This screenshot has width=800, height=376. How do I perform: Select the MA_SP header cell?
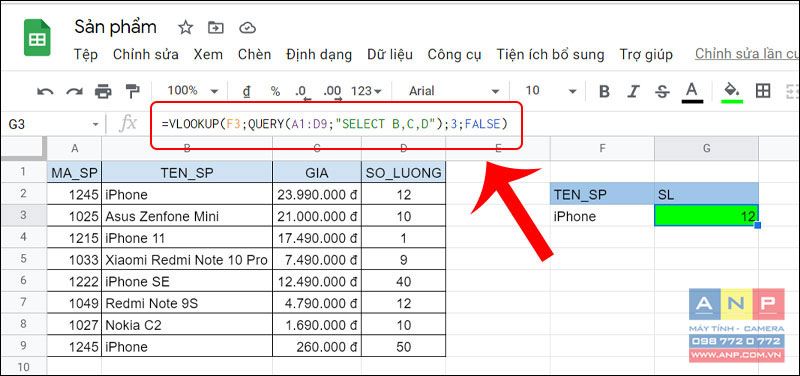point(74,173)
